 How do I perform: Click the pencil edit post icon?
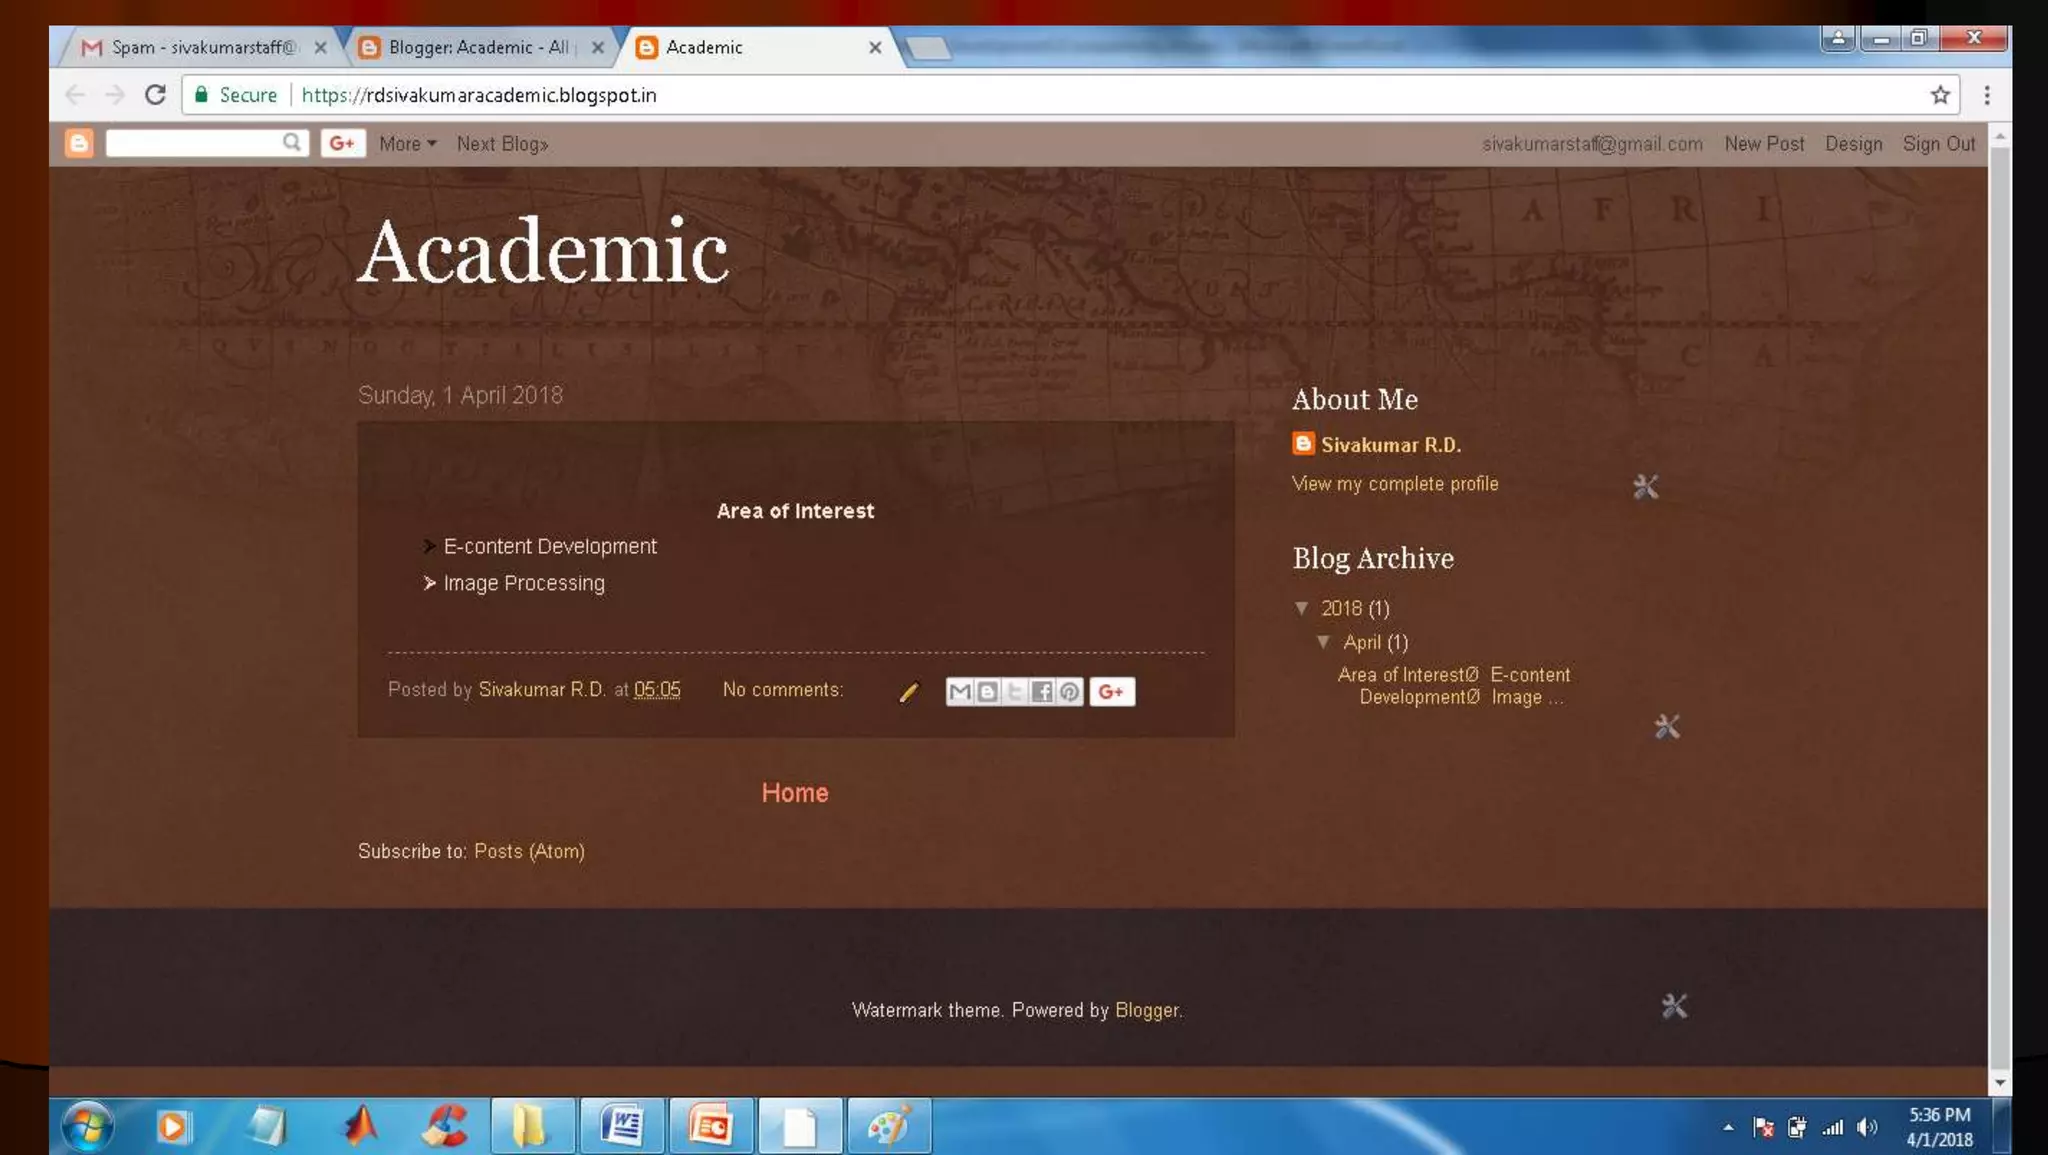(908, 692)
